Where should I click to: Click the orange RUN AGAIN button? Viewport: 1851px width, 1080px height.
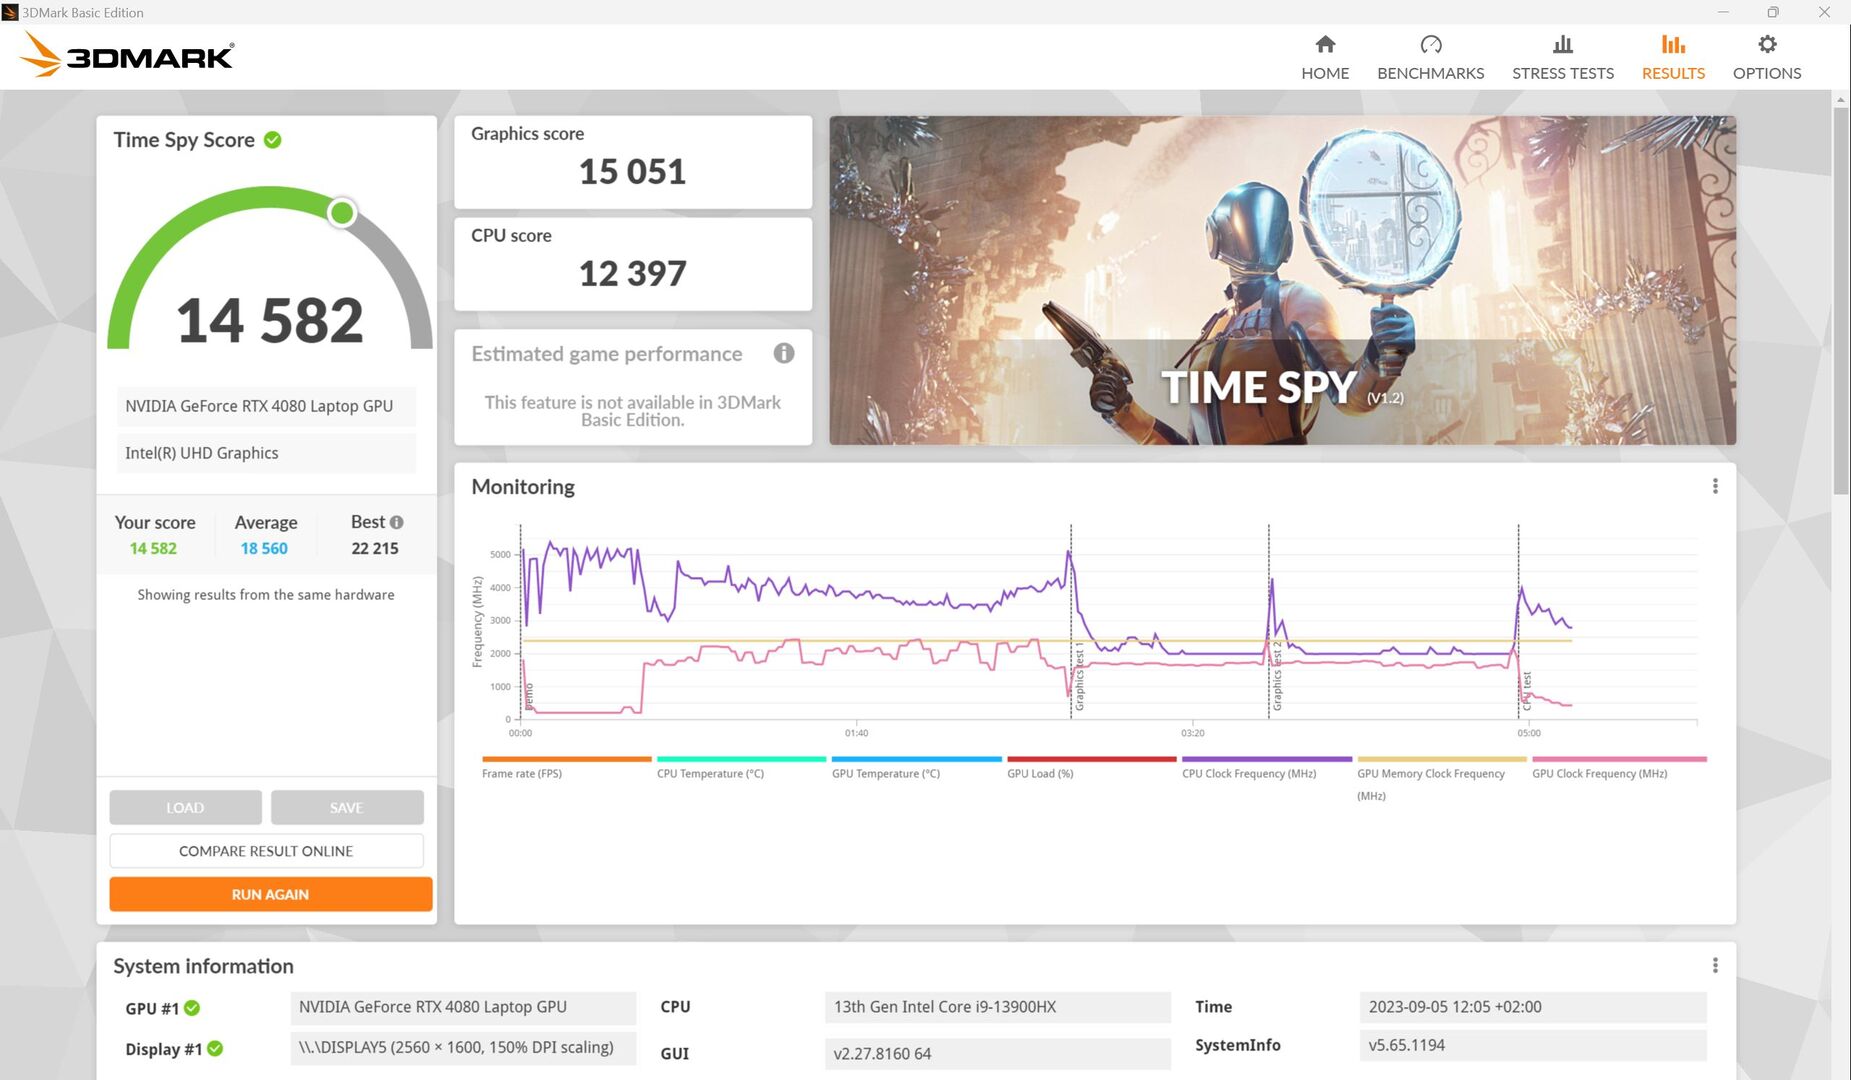[271, 894]
